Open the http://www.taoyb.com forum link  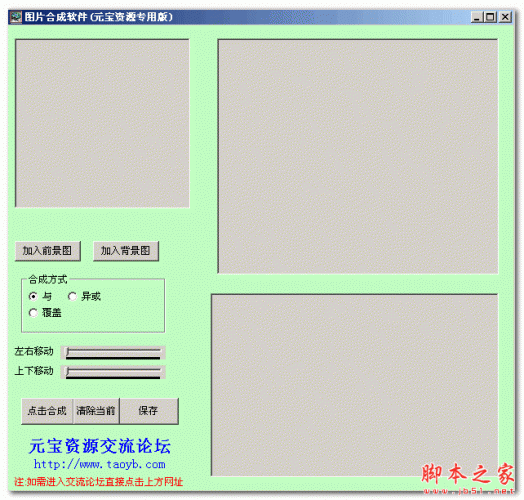[x=100, y=464]
